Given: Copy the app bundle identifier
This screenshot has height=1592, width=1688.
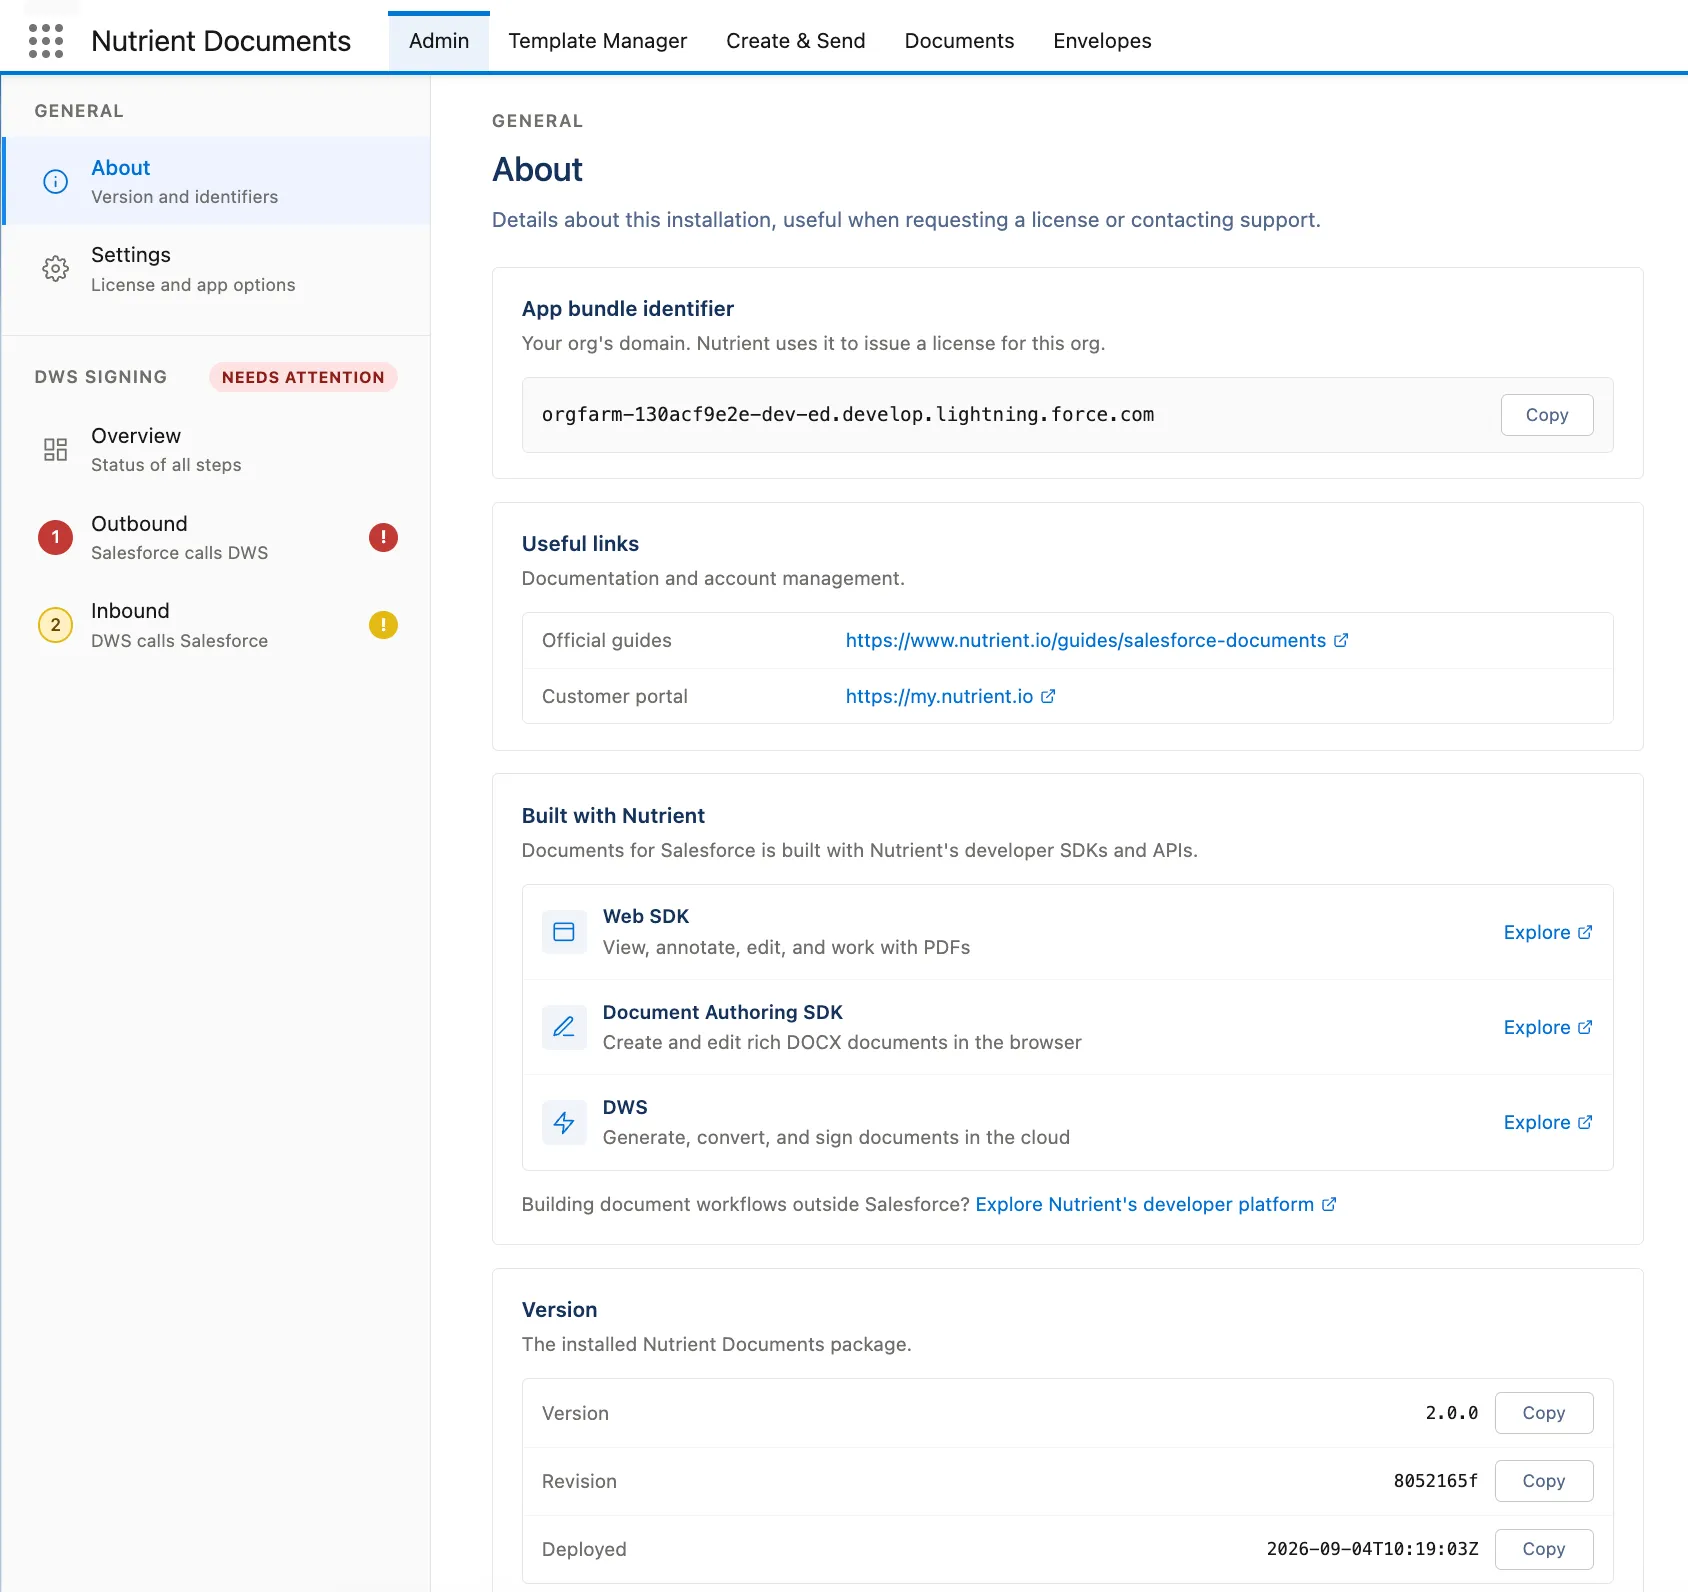Looking at the screenshot, I should click(x=1546, y=415).
